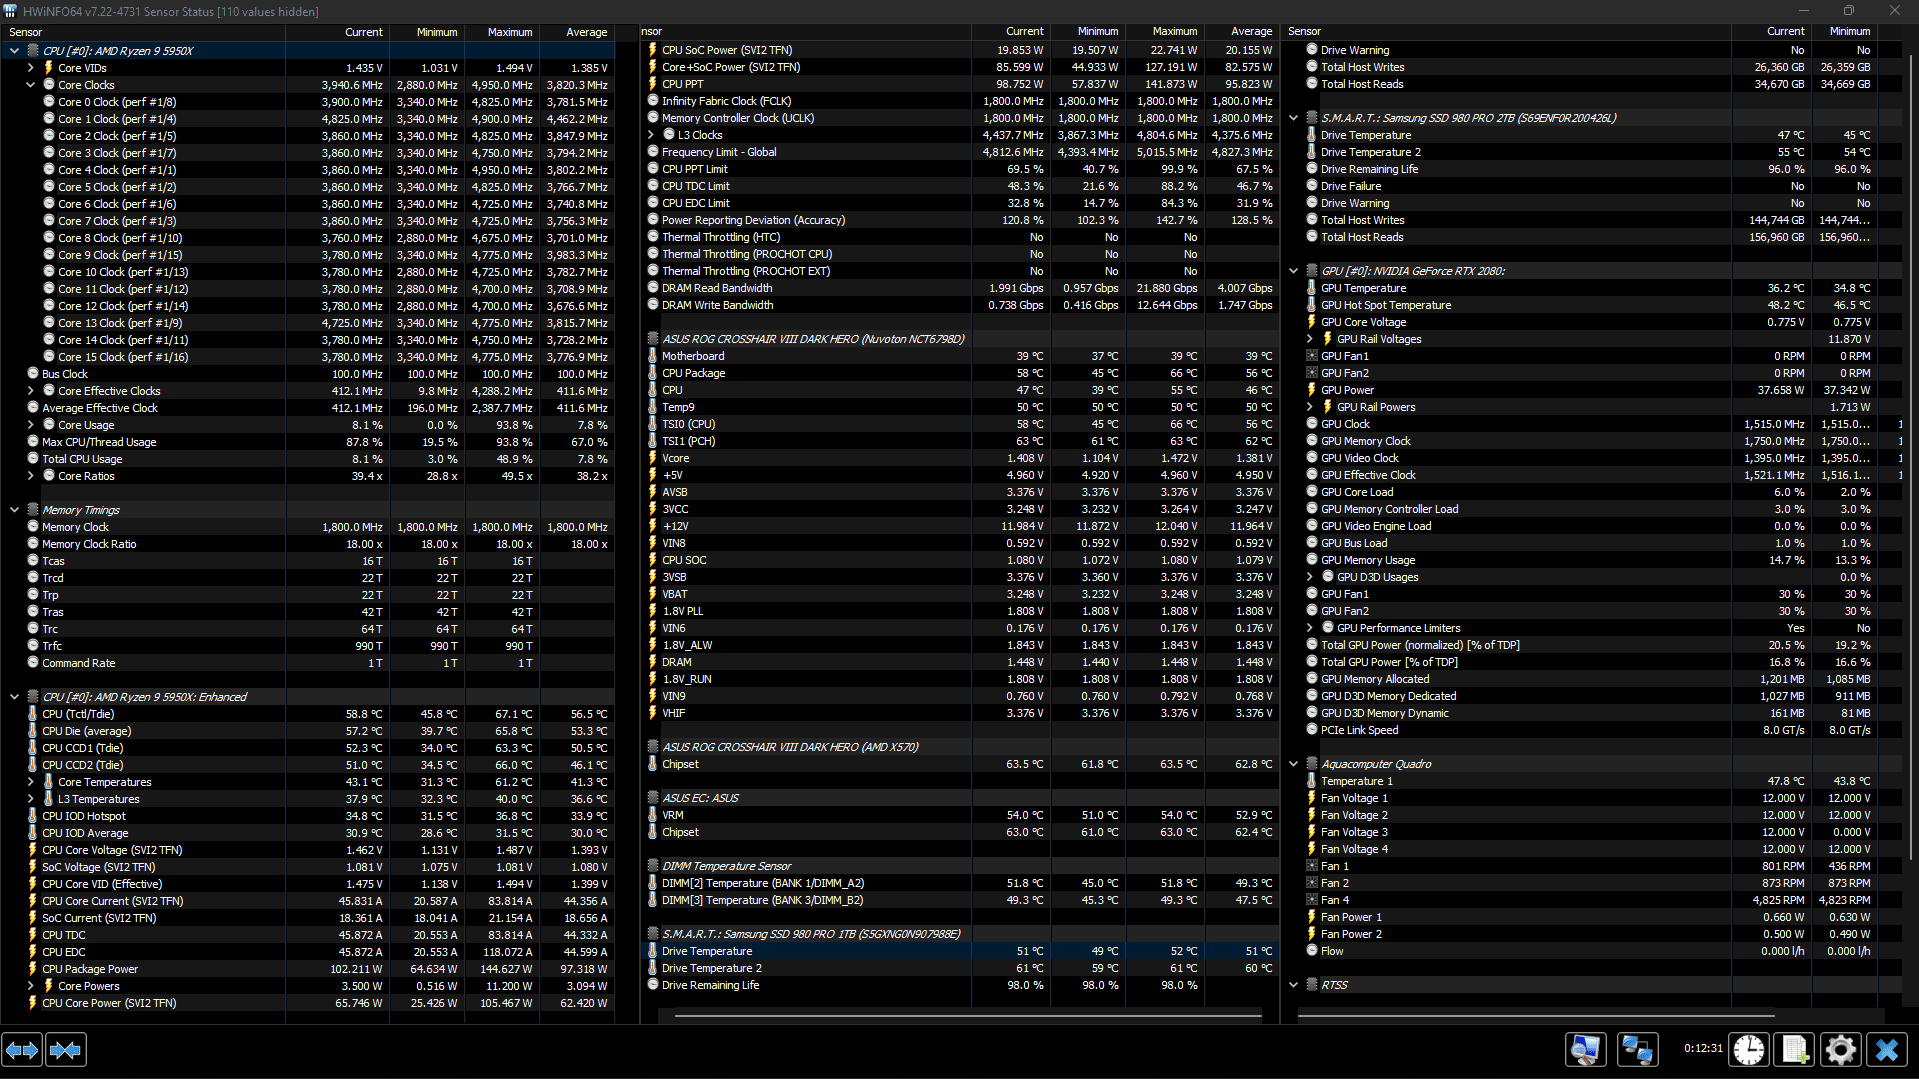
Task: Expand L3 Temperatures
Action: coord(30,799)
